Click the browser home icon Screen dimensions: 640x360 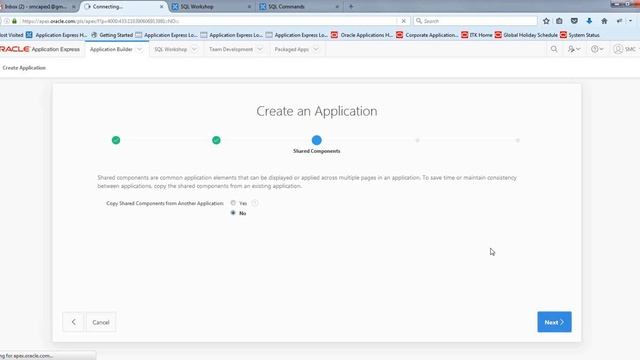click(x=604, y=21)
